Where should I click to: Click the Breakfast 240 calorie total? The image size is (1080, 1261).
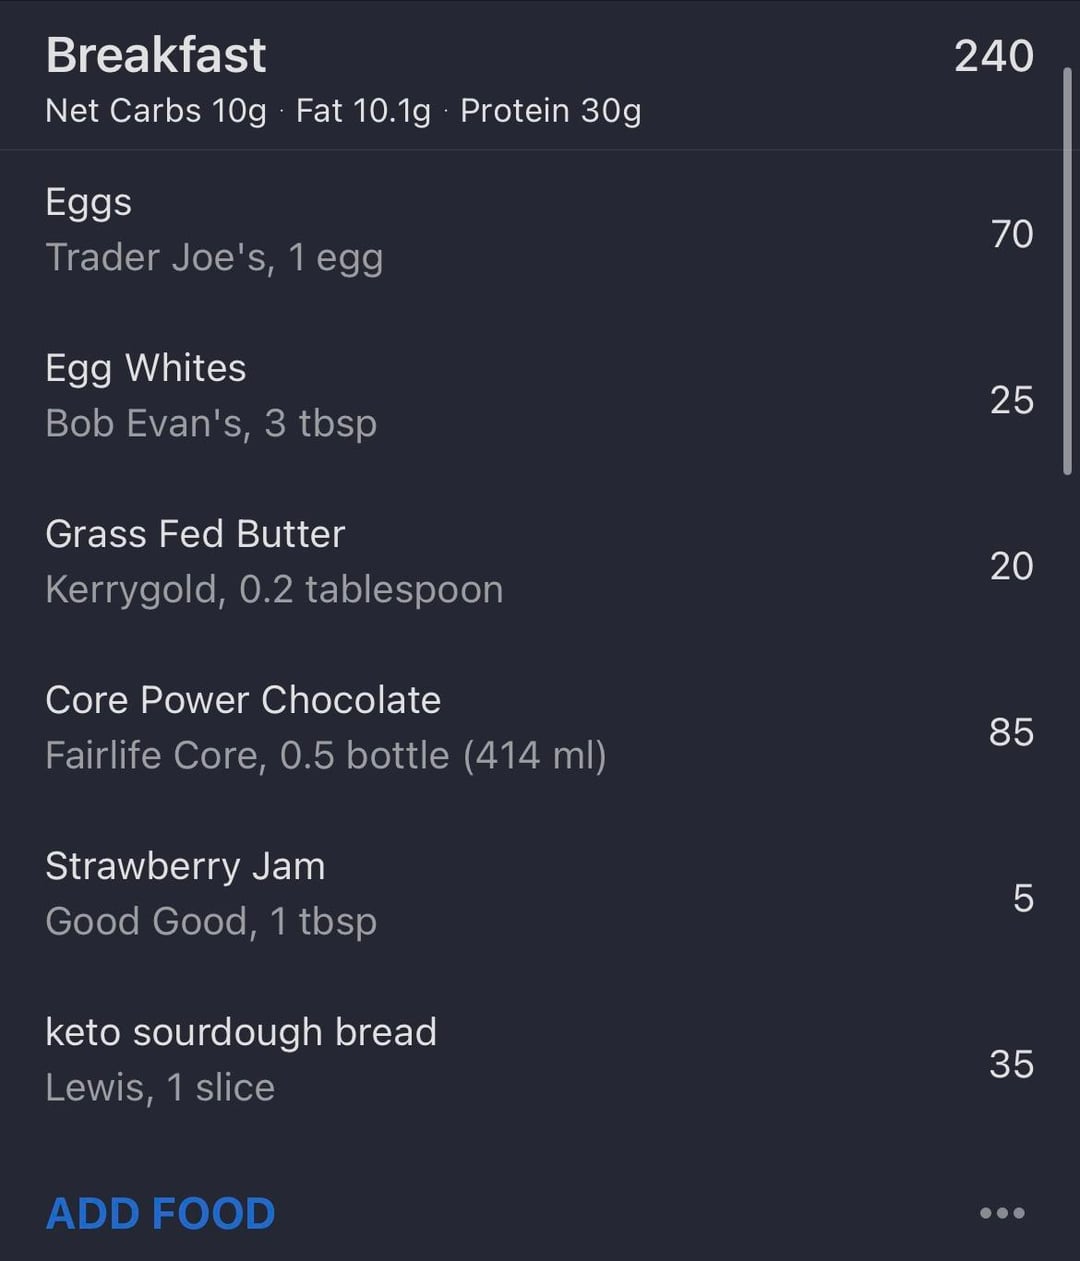993,56
